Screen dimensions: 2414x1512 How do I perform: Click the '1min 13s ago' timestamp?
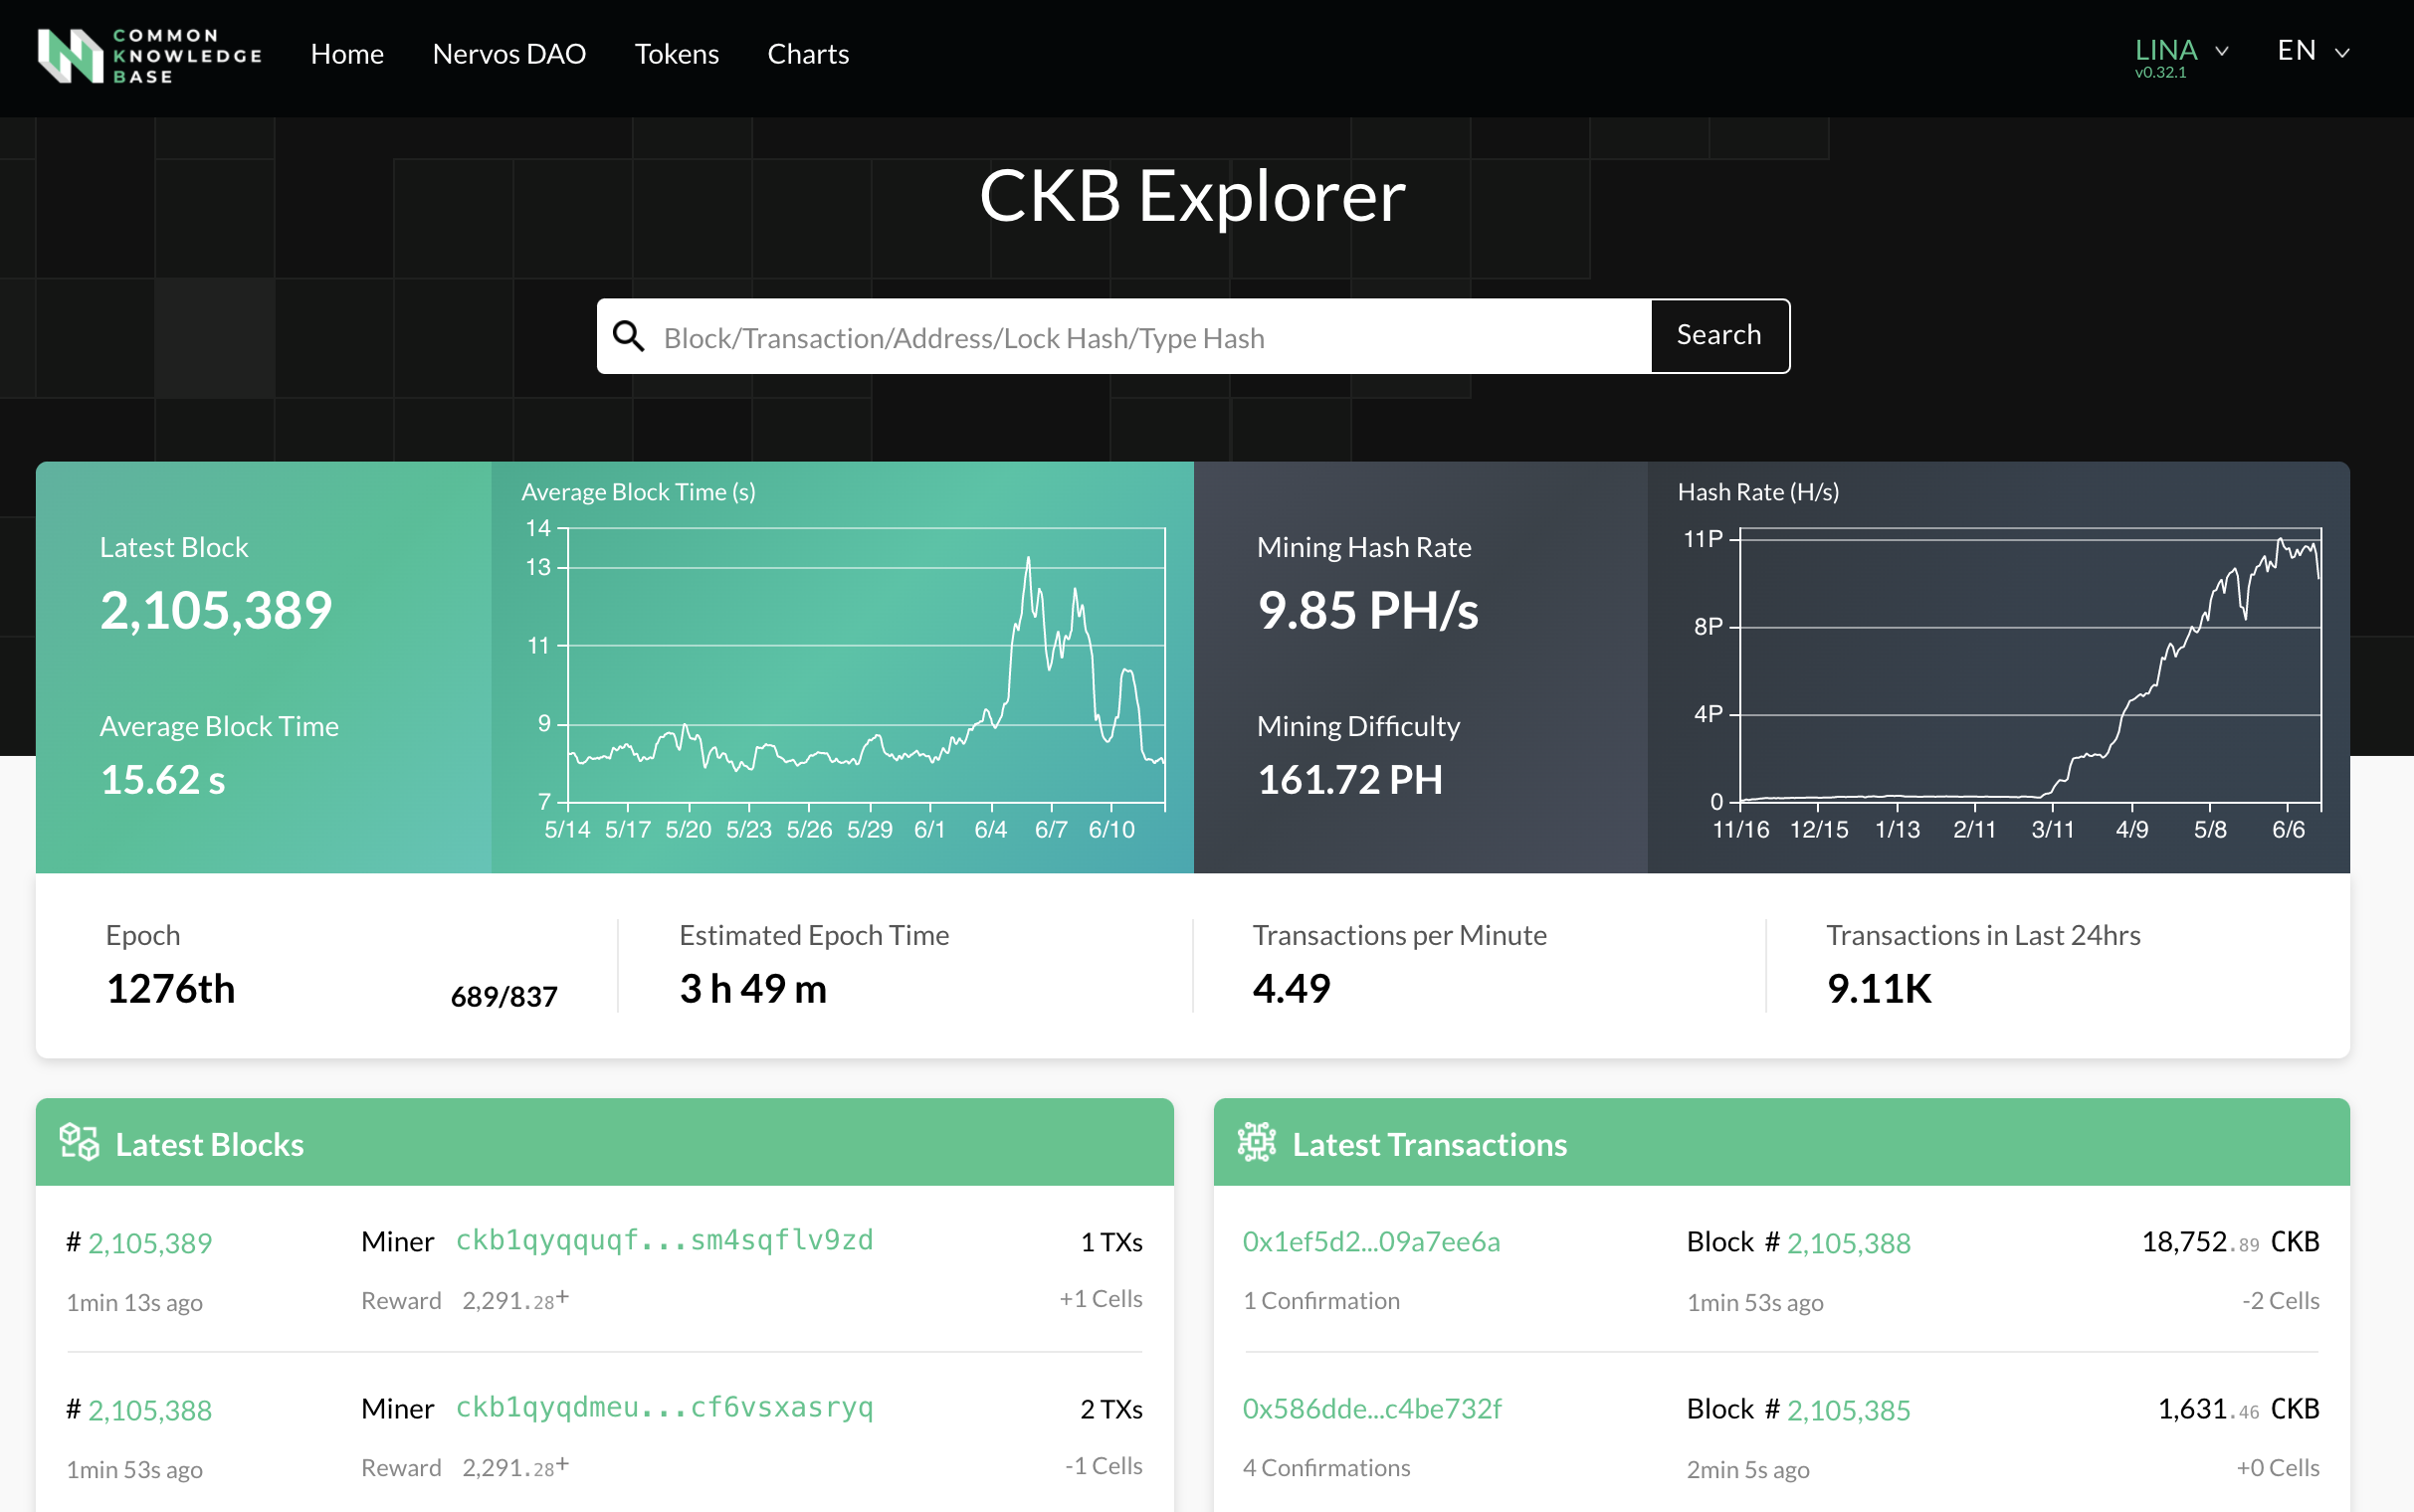(x=134, y=1302)
